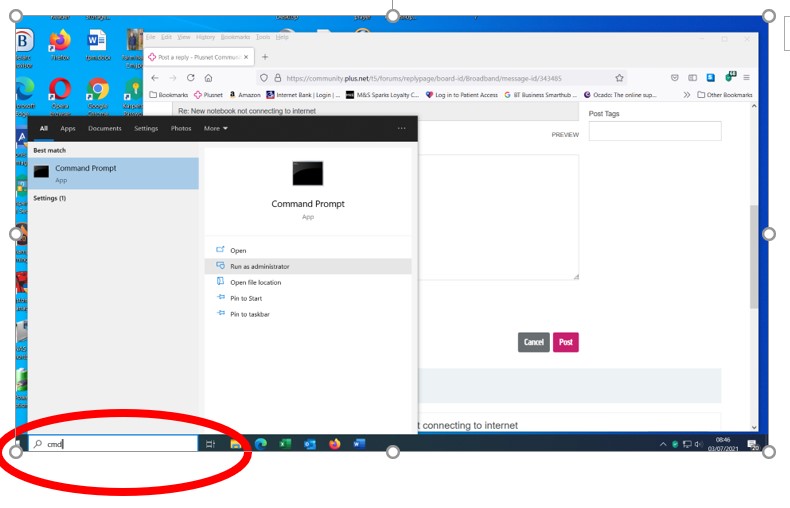Open the BT Business Smarthub bookmark
This screenshot has height=508, width=790.
541,95
